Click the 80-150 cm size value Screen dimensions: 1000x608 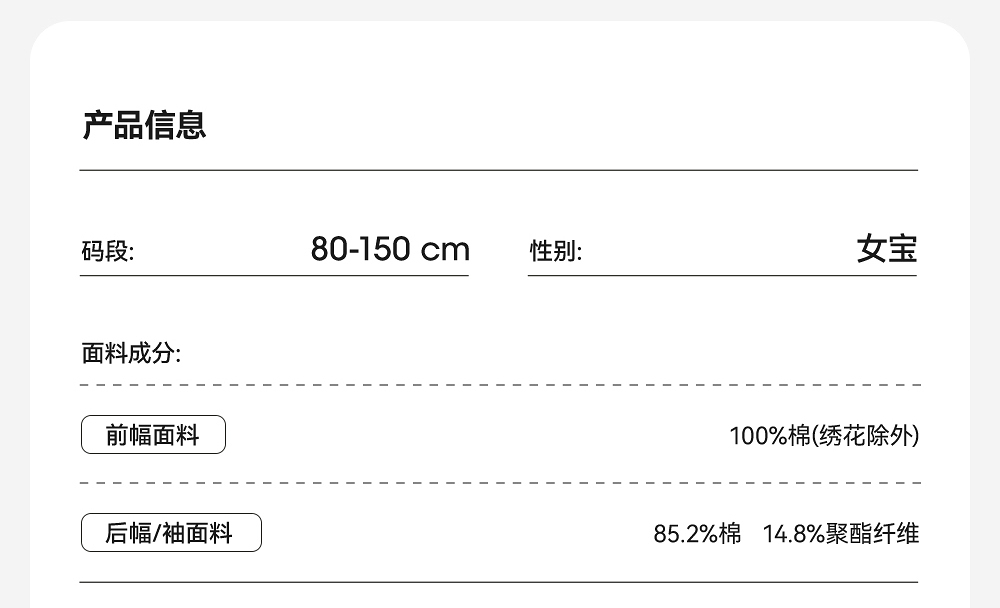point(389,249)
